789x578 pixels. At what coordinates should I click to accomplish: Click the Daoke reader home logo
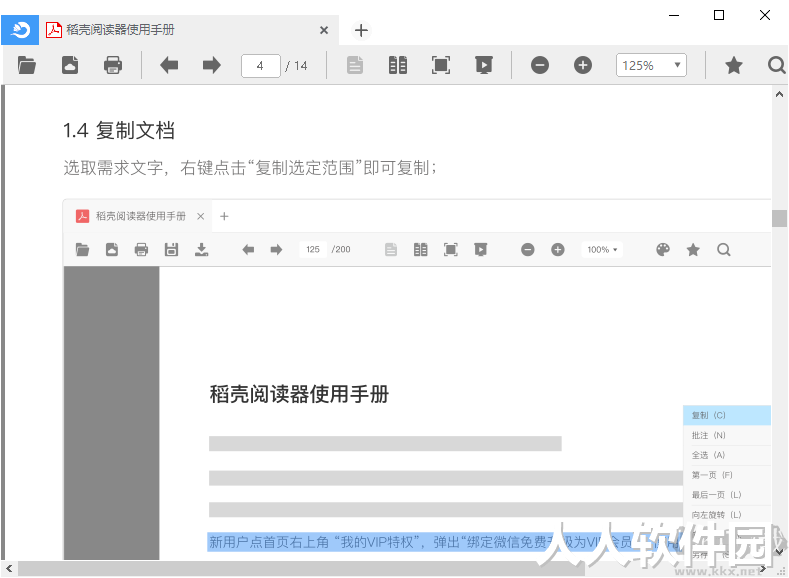[x=20, y=30]
